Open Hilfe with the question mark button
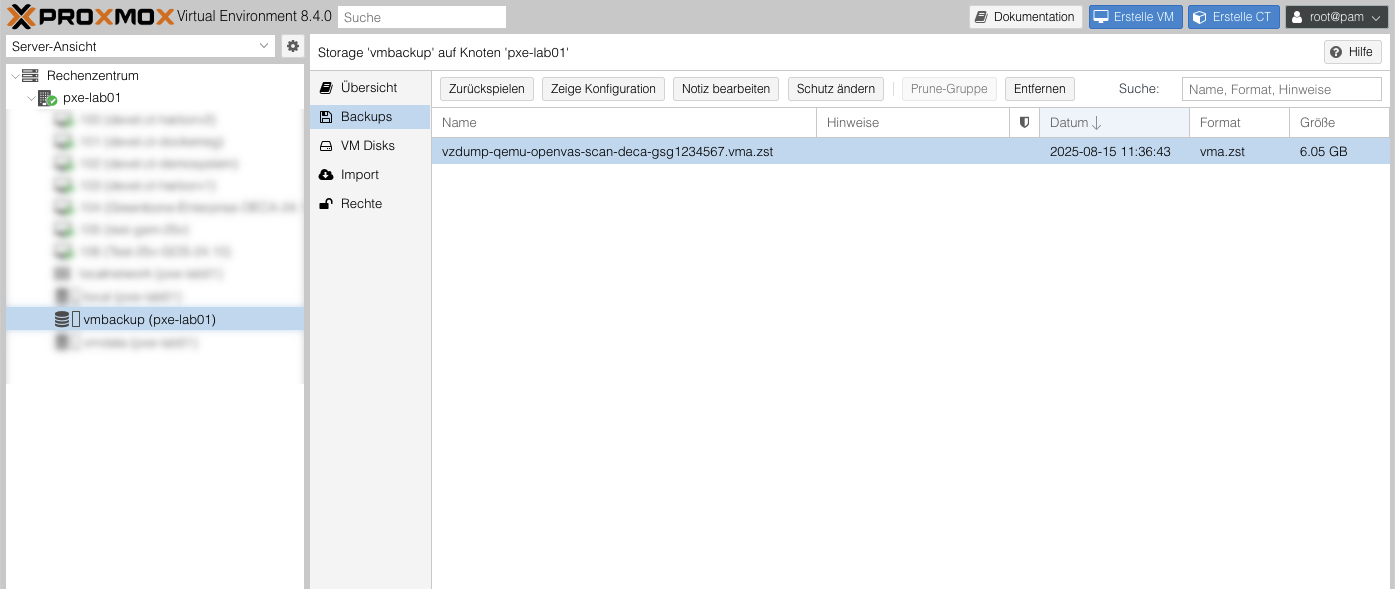 pyautogui.click(x=1352, y=52)
